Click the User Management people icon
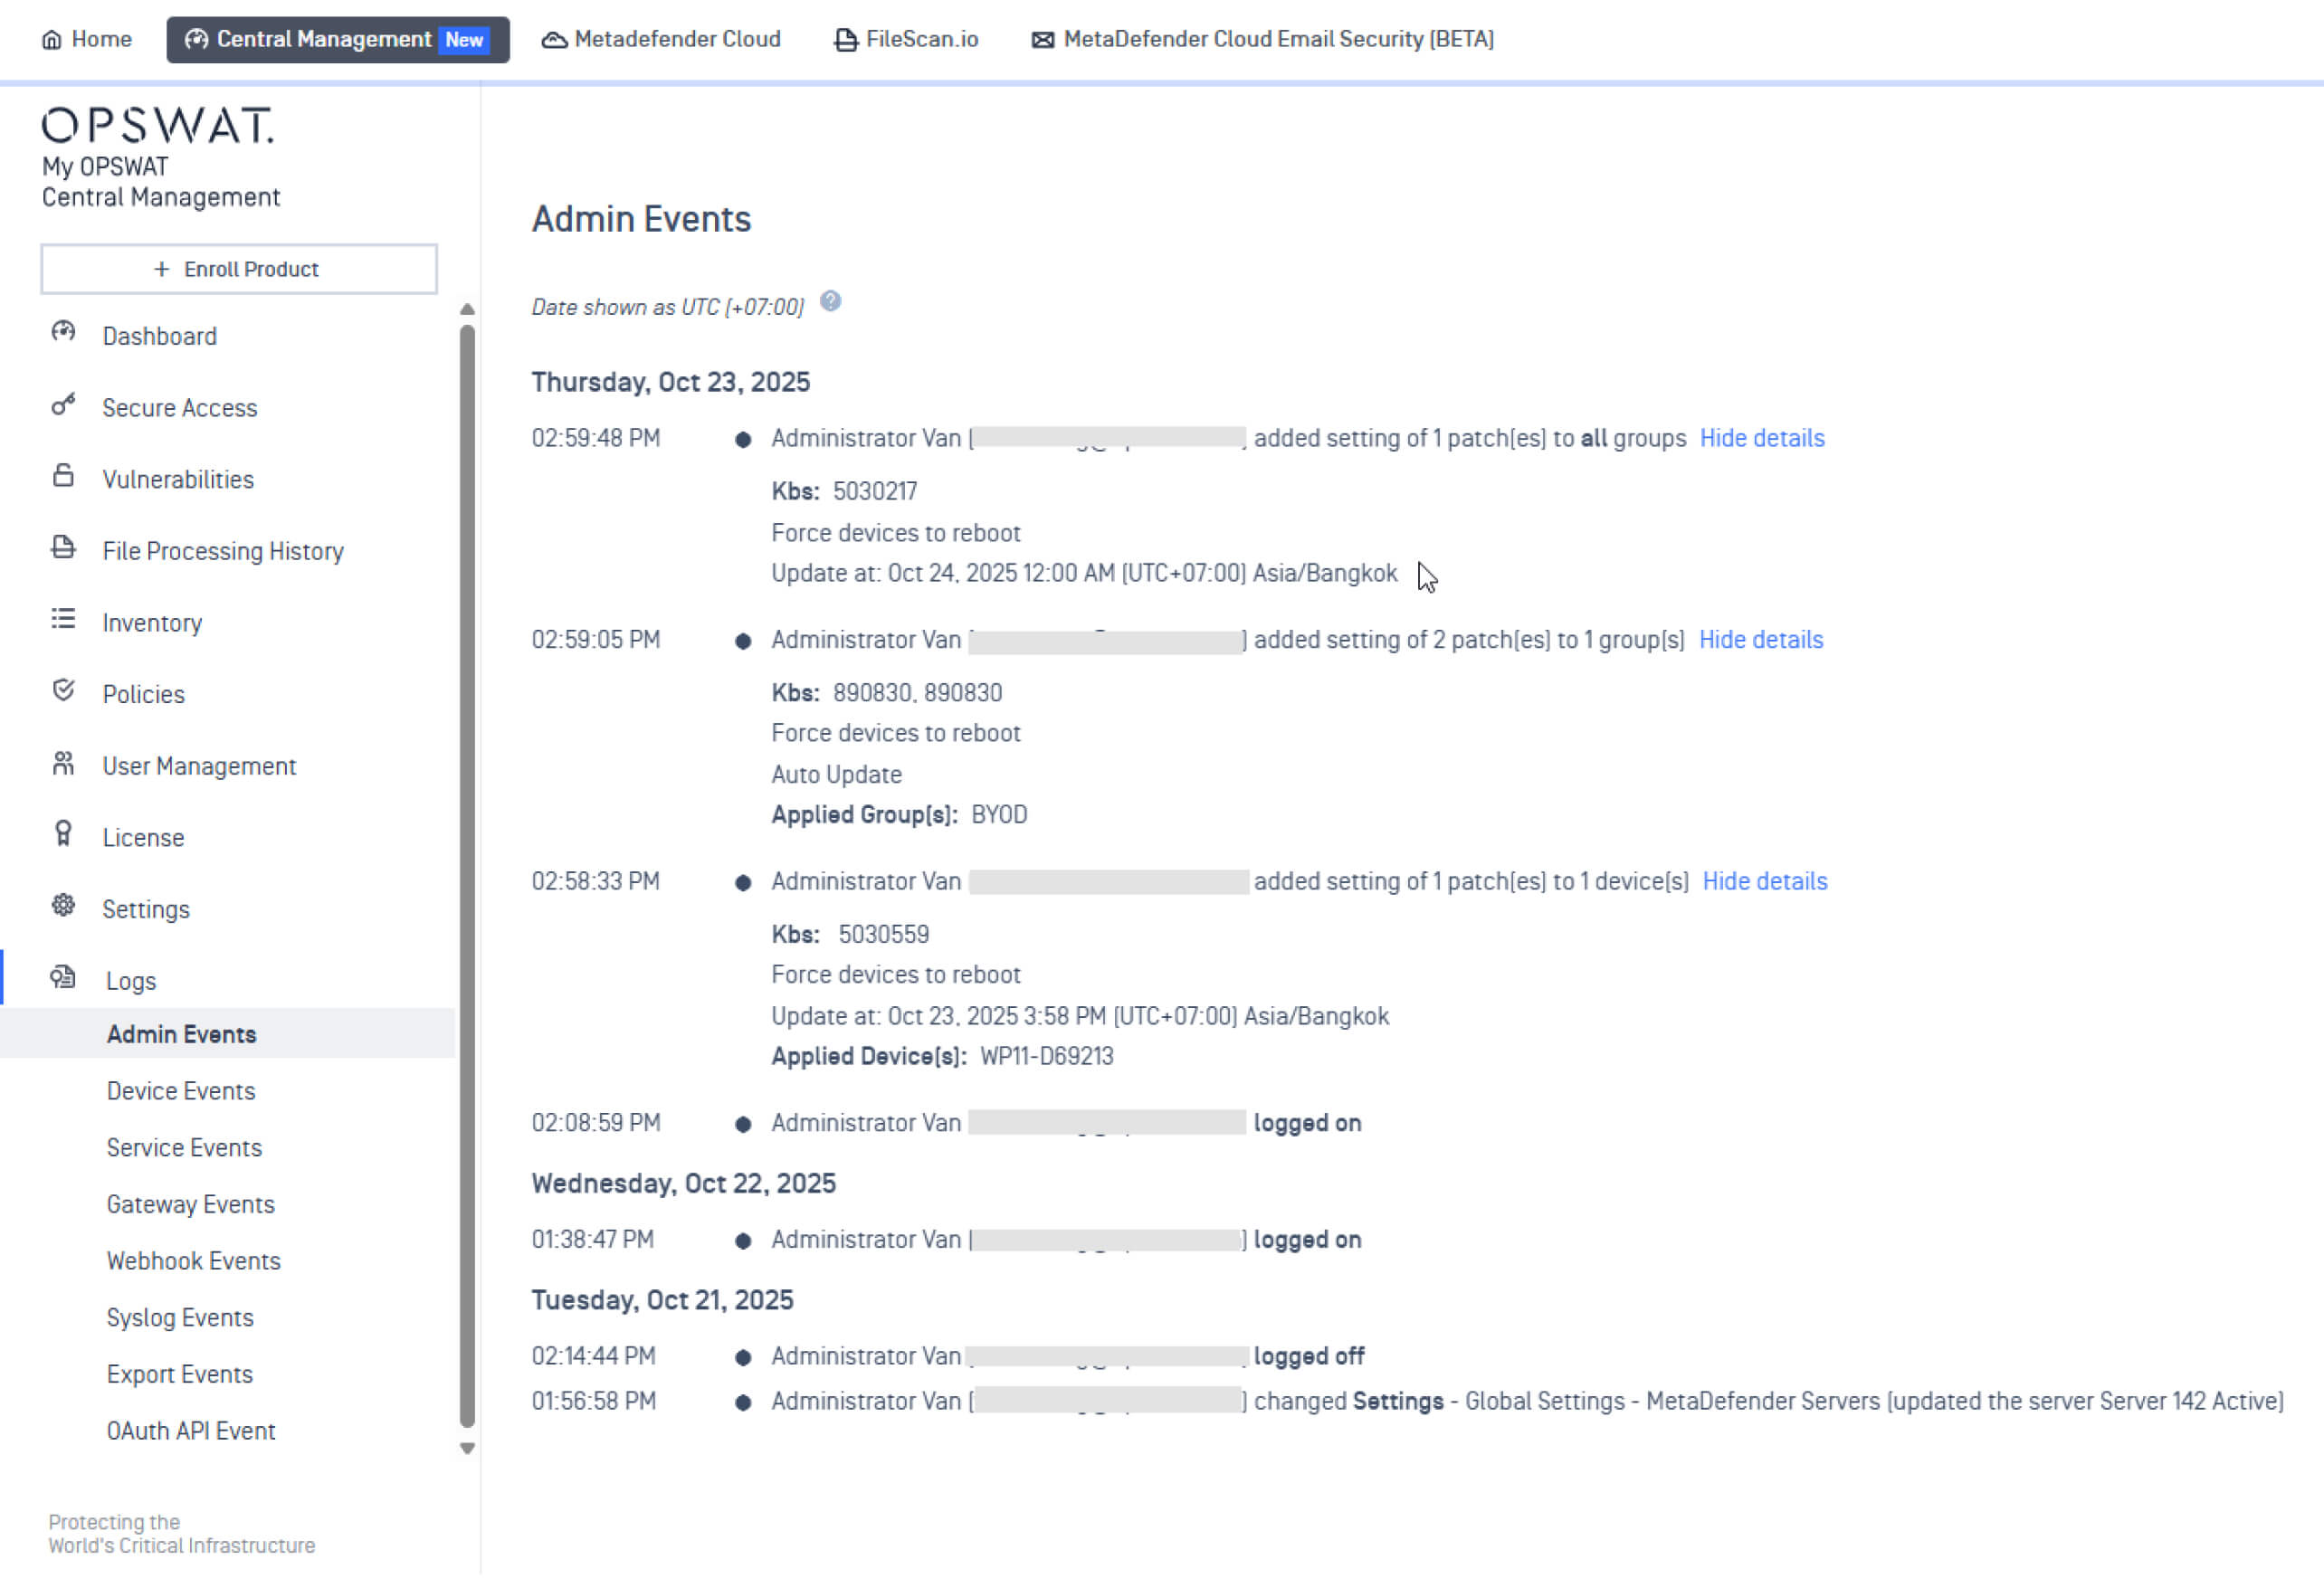This screenshot has width=2324, height=1588. point(63,765)
